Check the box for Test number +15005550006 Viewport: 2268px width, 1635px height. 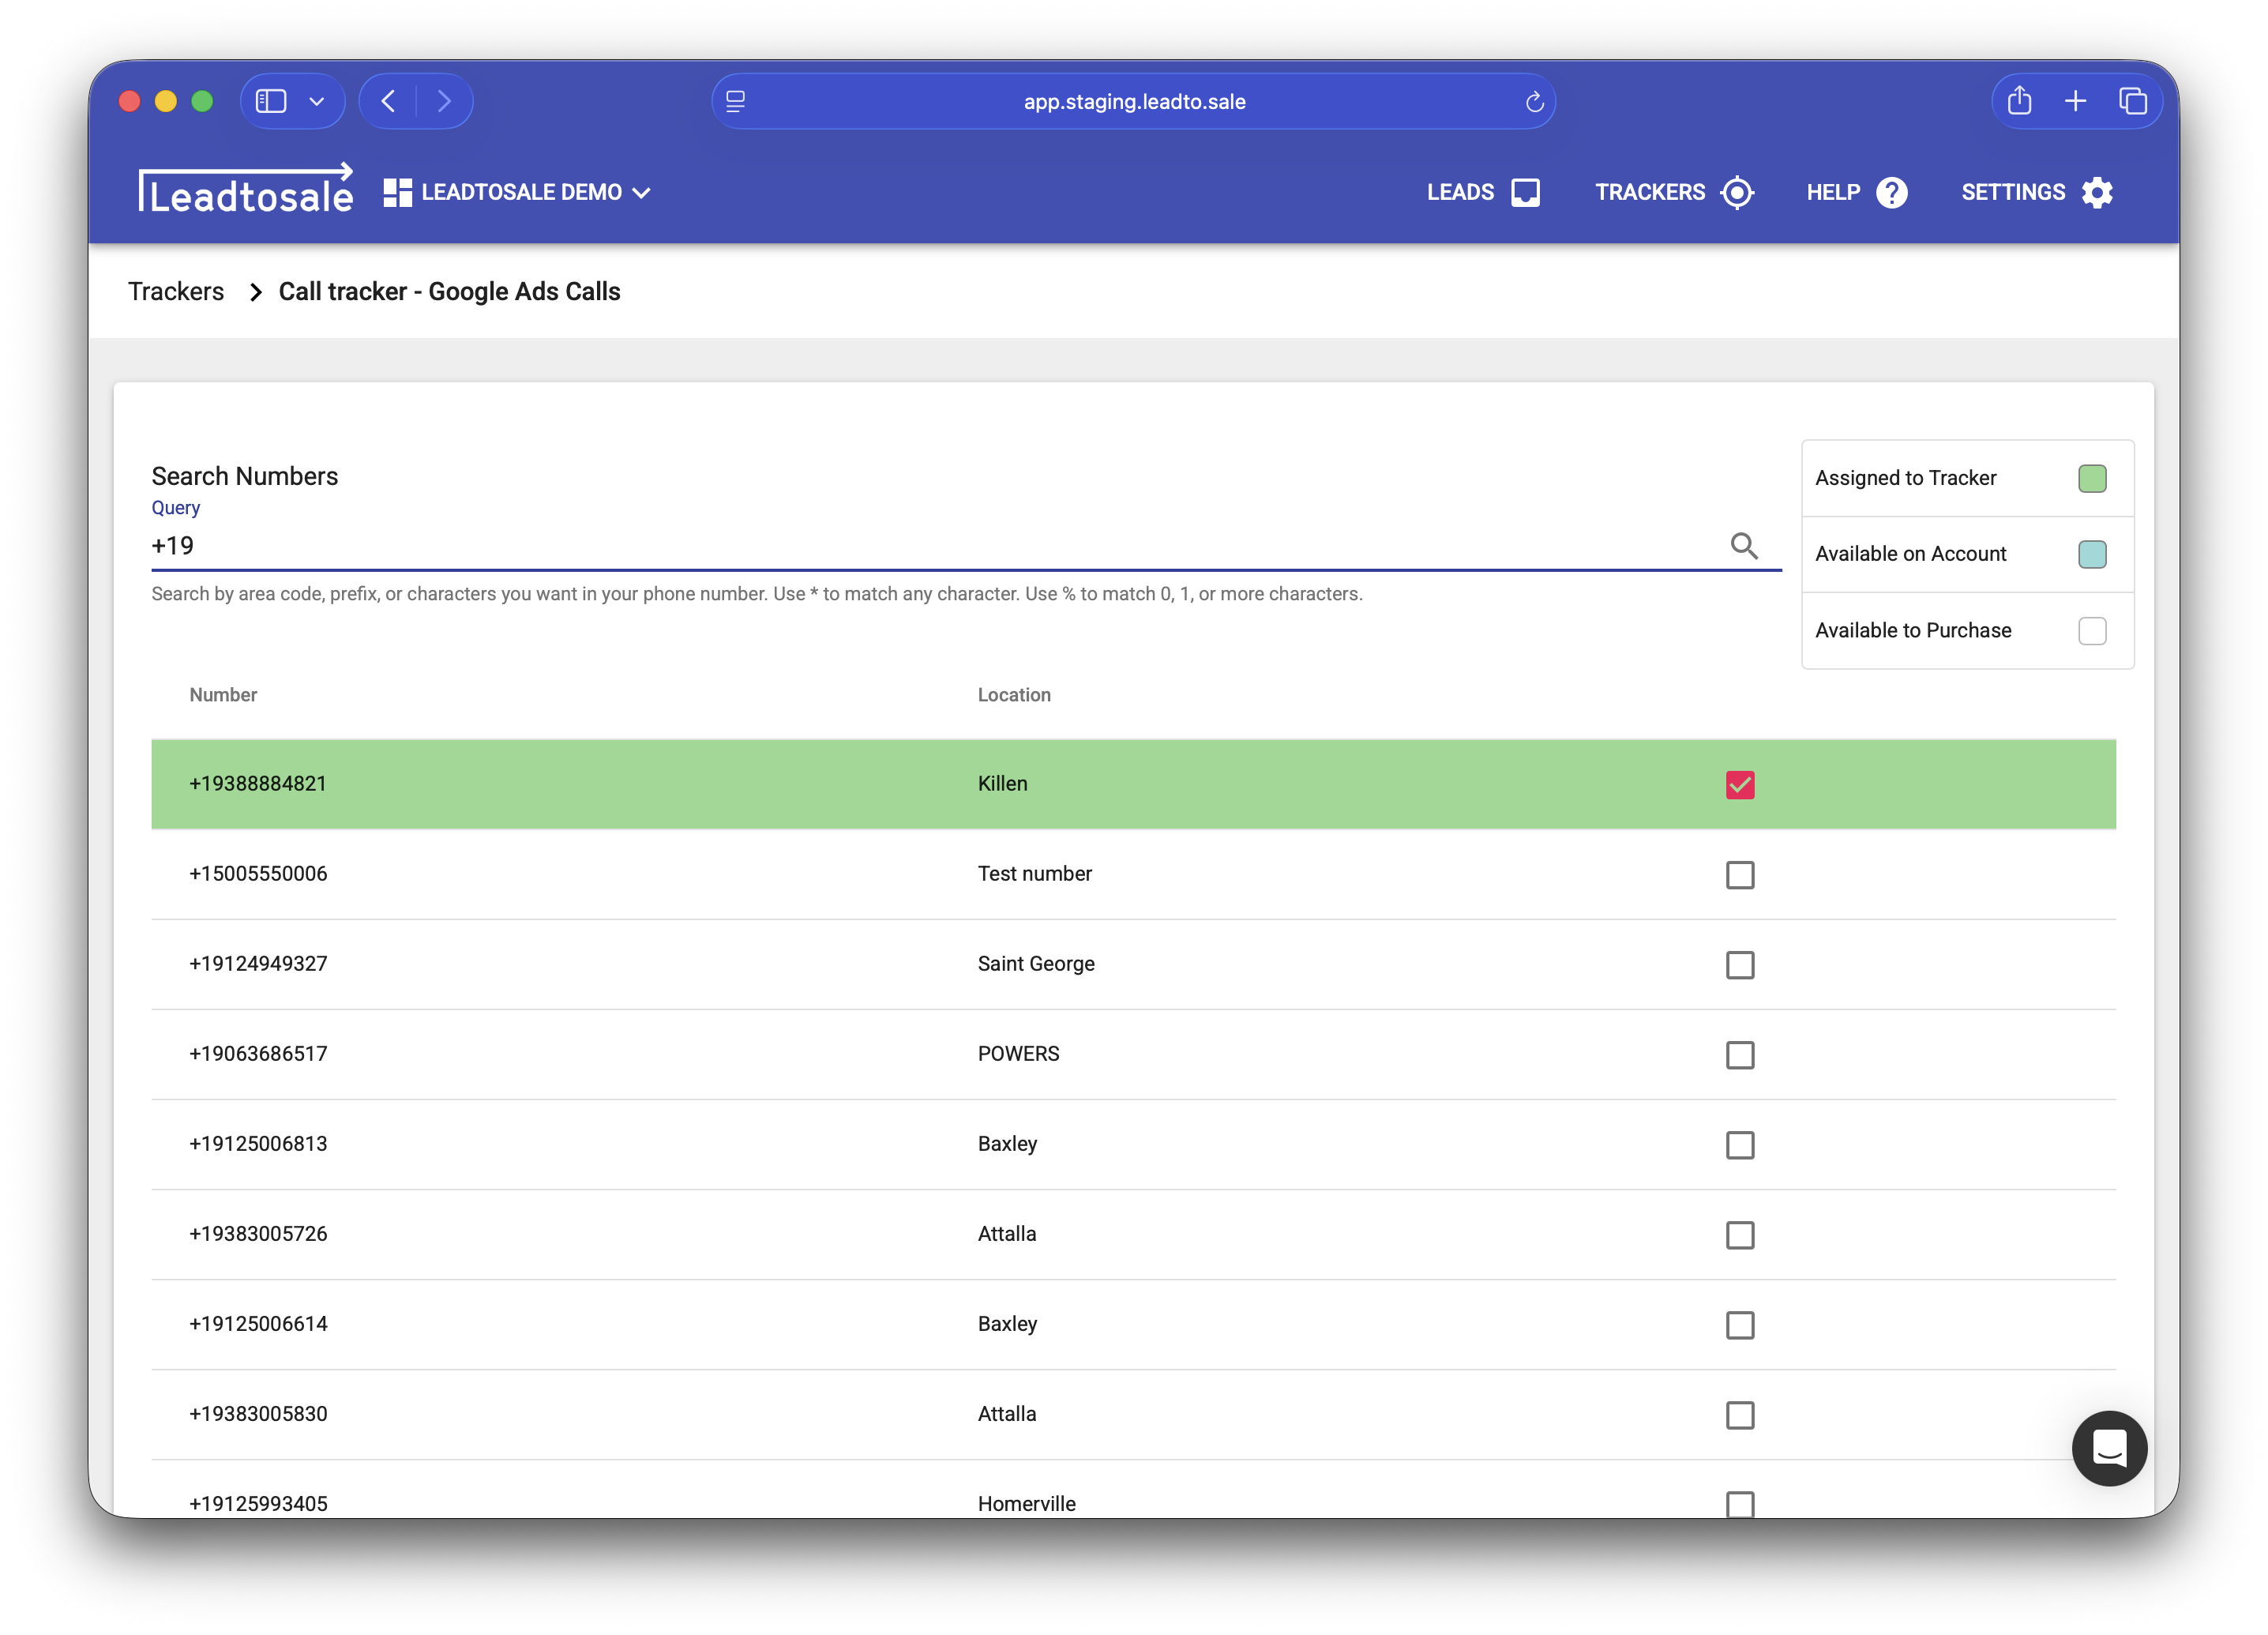[1740, 874]
